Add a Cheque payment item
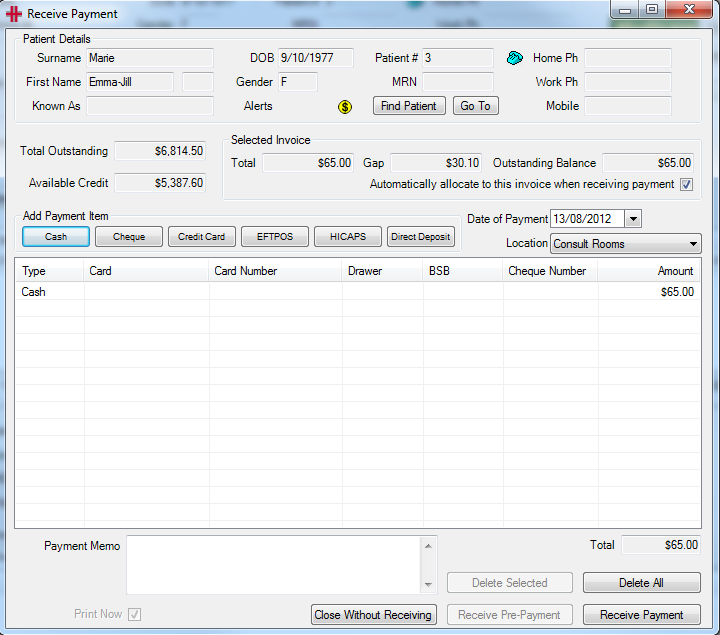 click(129, 237)
